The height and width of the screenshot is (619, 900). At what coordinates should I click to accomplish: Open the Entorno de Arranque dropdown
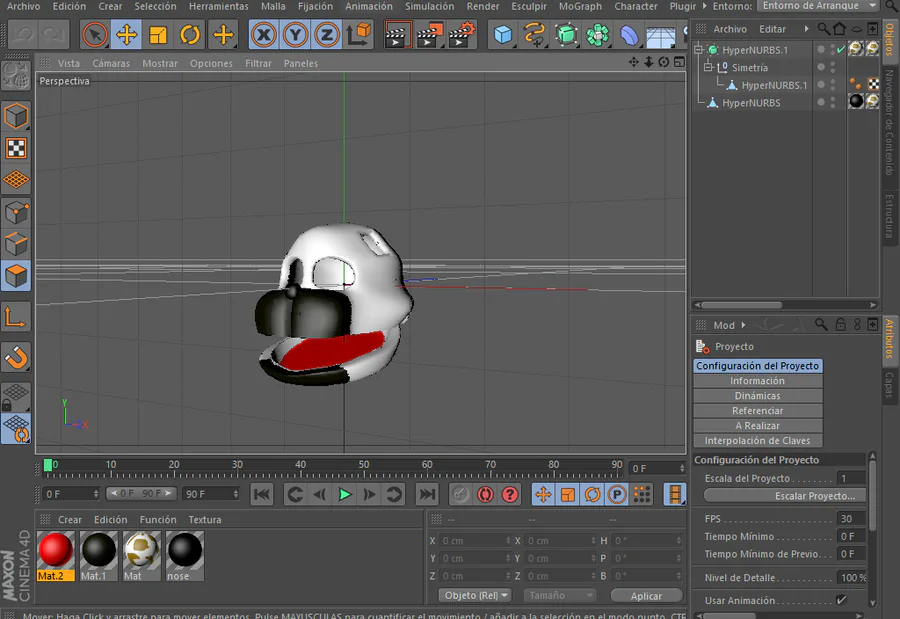pos(816,6)
